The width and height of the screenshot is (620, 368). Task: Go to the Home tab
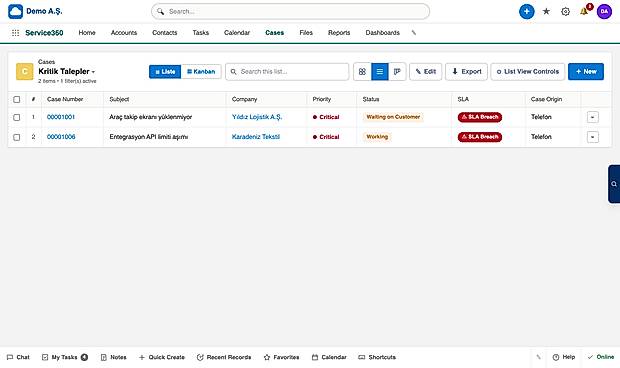coord(87,33)
